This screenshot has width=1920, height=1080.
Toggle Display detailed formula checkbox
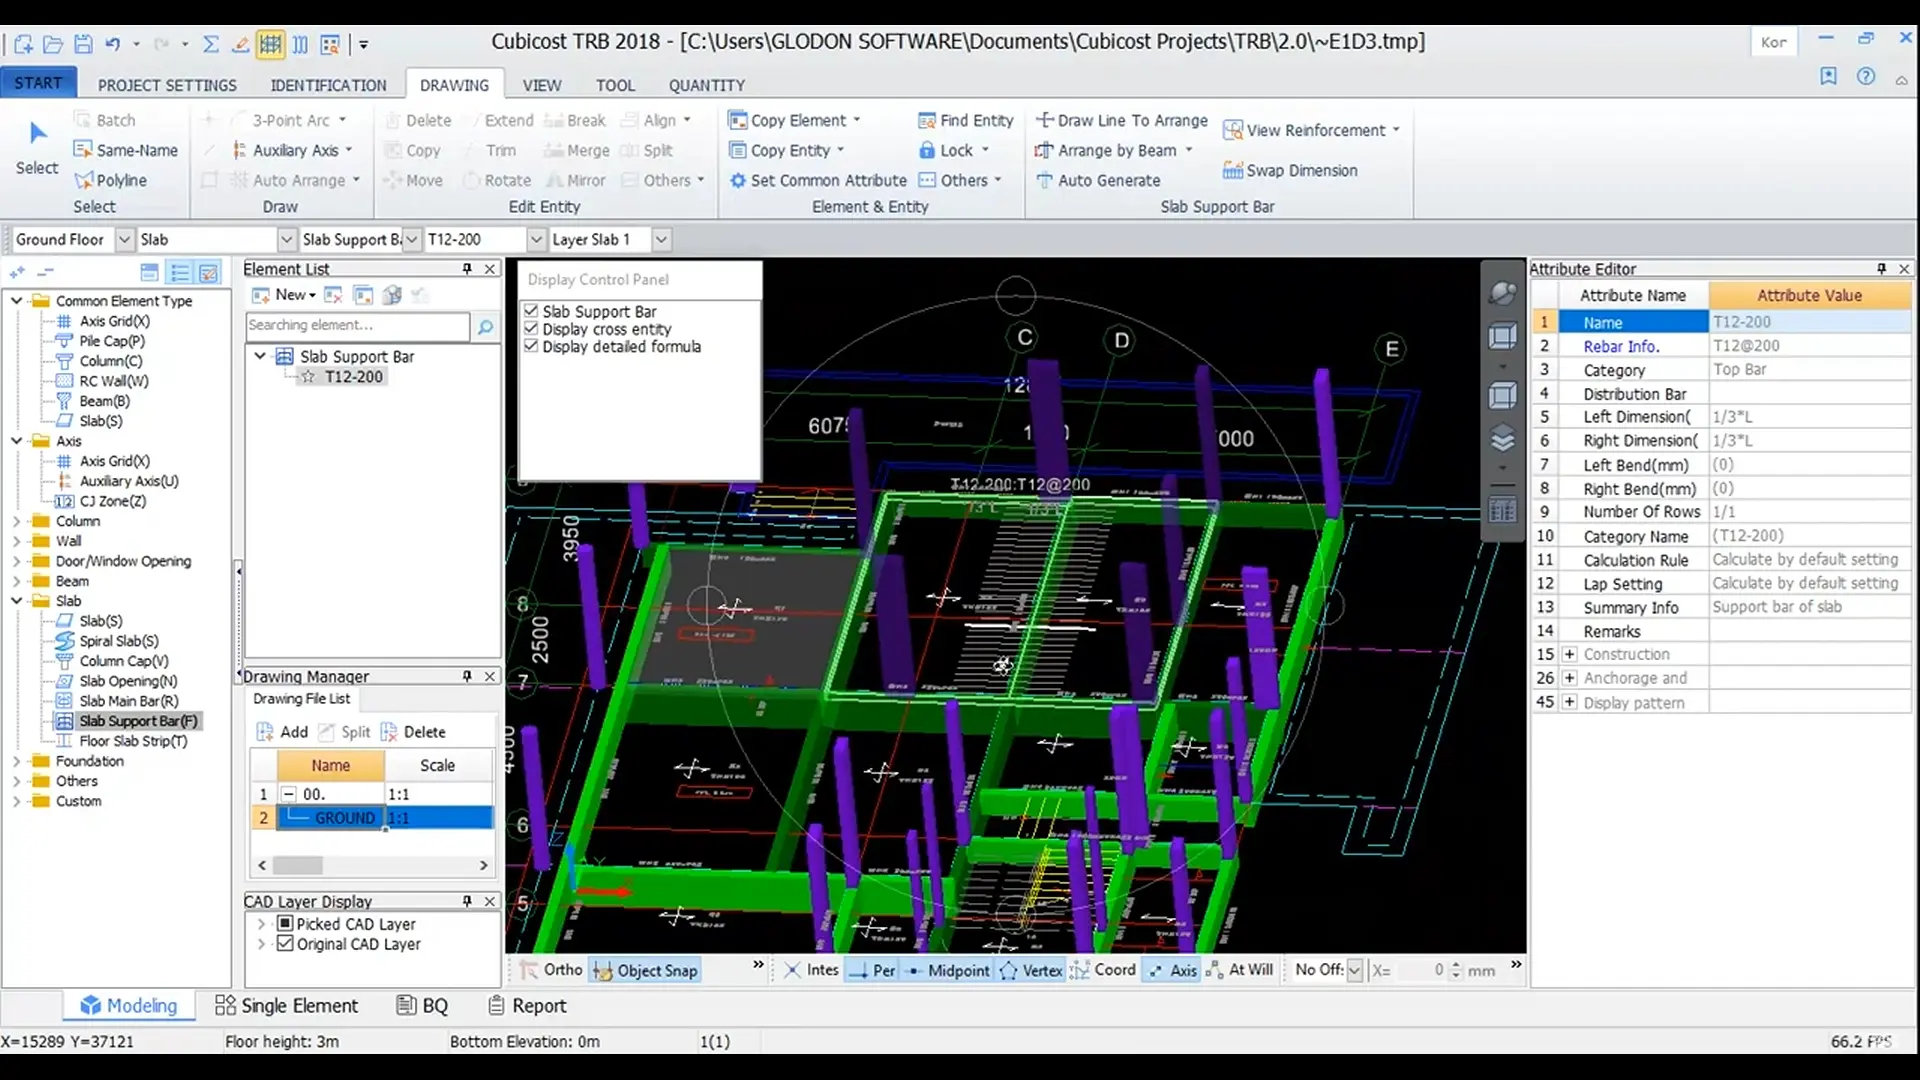point(531,346)
